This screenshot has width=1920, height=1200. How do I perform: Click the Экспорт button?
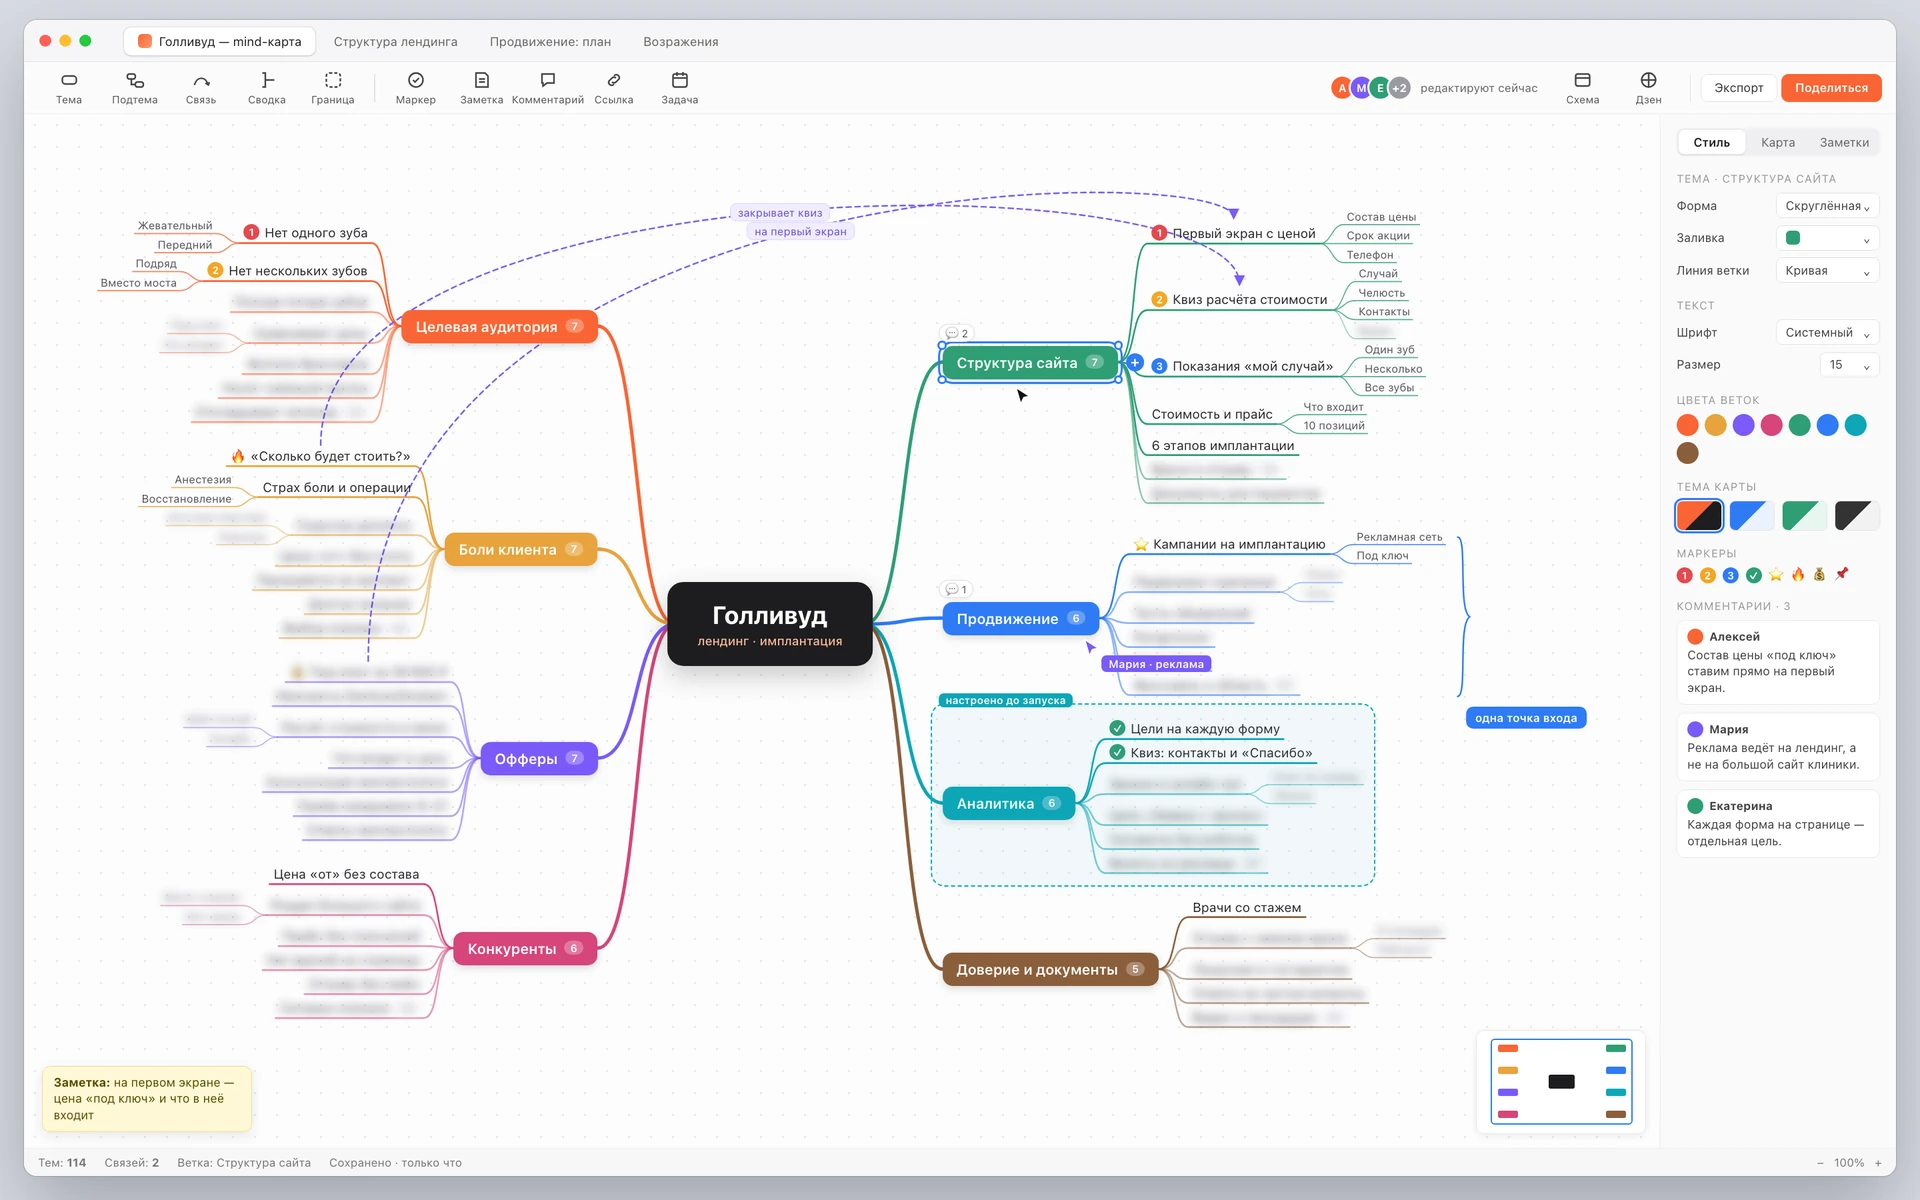click(1739, 88)
